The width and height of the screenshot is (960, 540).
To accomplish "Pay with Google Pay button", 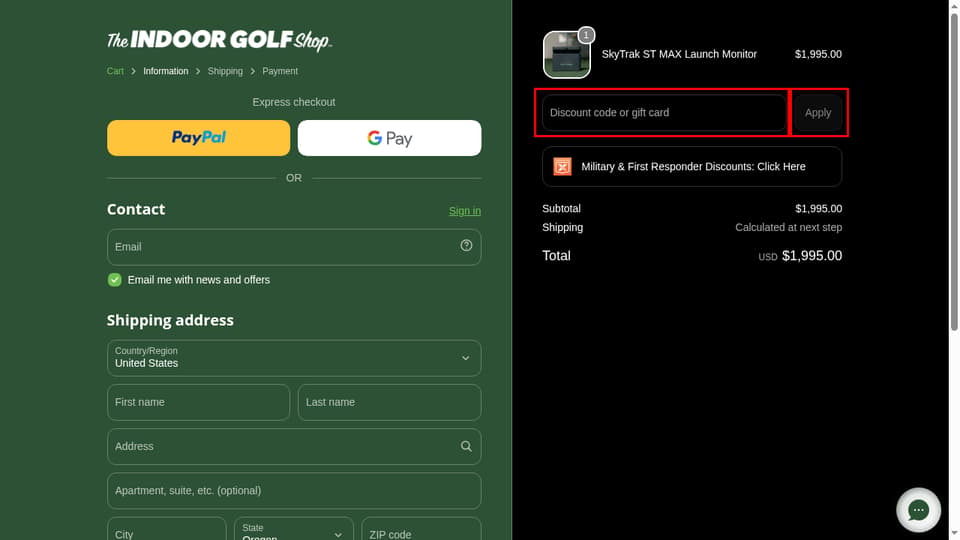I will point(389,138).
